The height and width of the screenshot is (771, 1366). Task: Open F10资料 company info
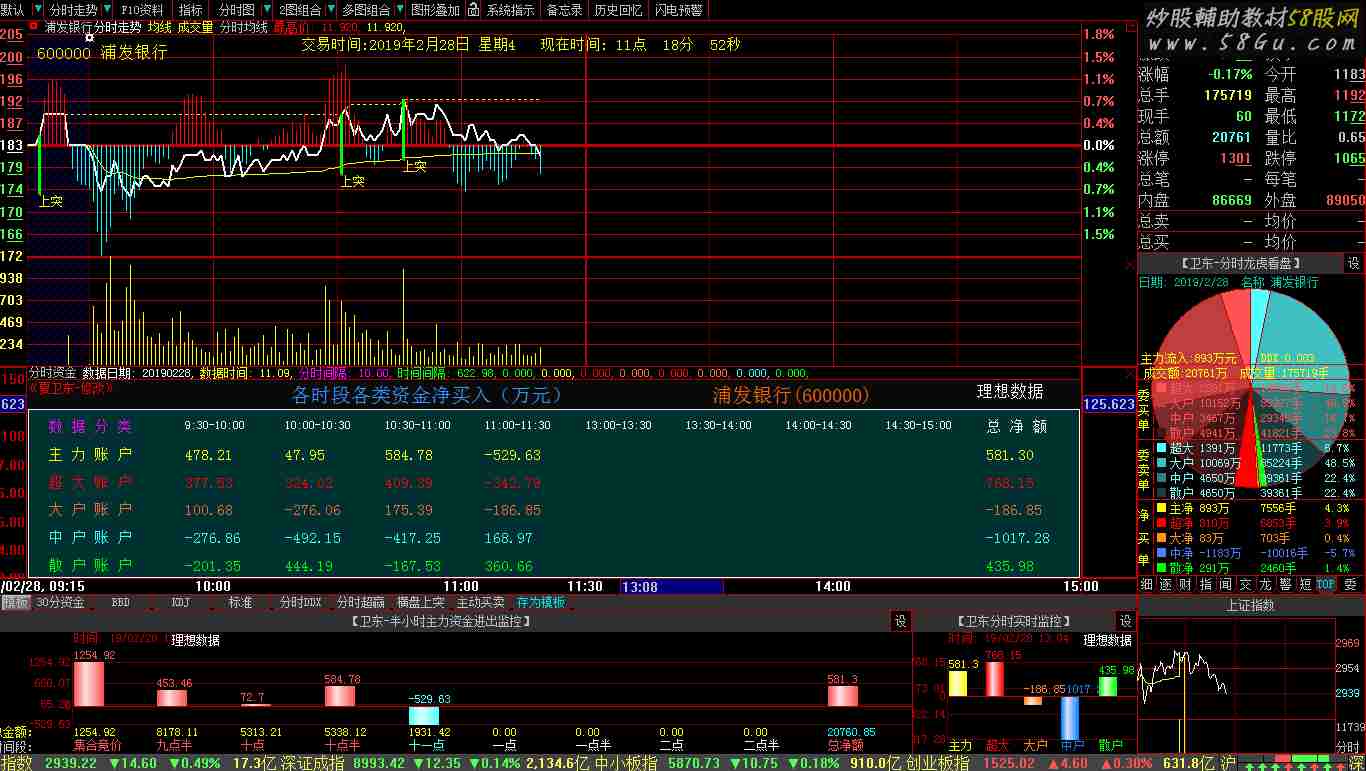[143, 9]
